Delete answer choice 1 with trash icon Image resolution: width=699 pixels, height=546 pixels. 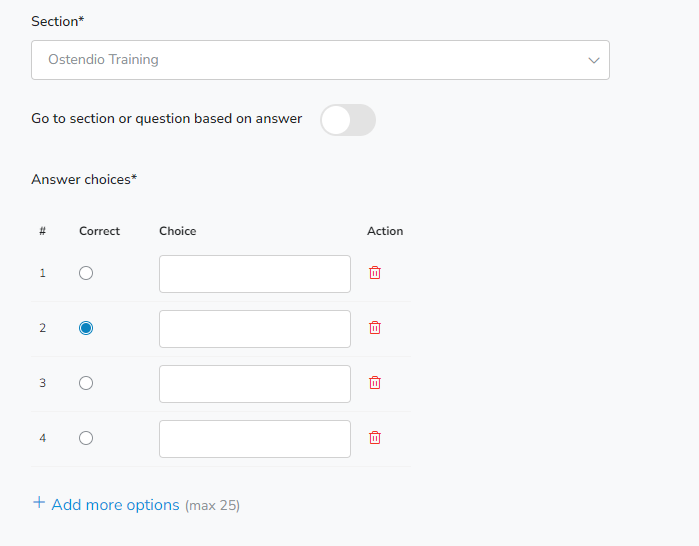click(375, 273)
